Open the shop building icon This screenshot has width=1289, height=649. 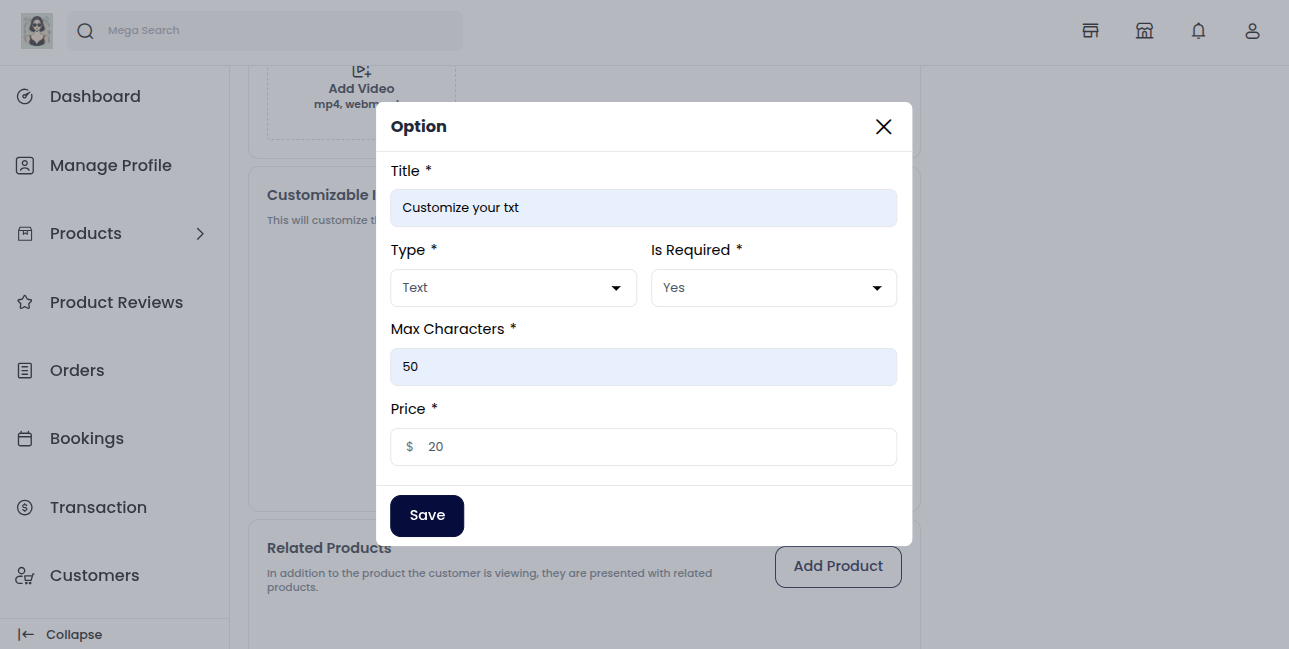(x=1145, y=31)
